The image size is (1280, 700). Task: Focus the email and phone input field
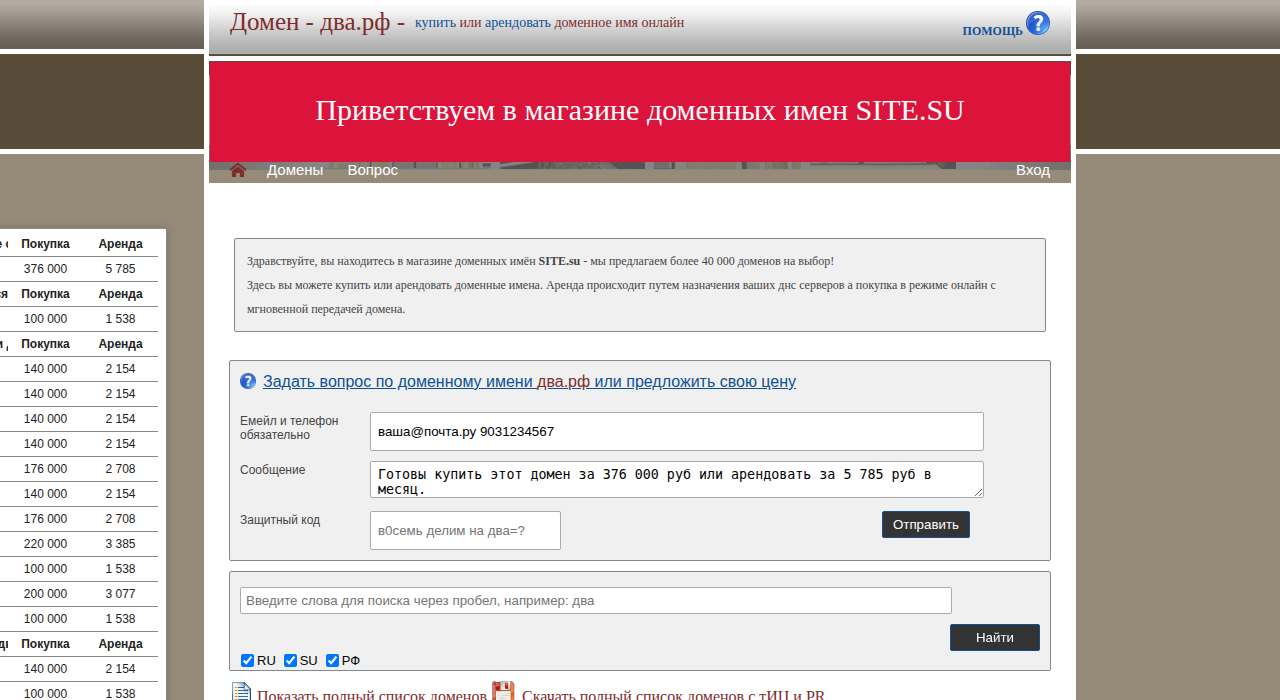(677, 431)
